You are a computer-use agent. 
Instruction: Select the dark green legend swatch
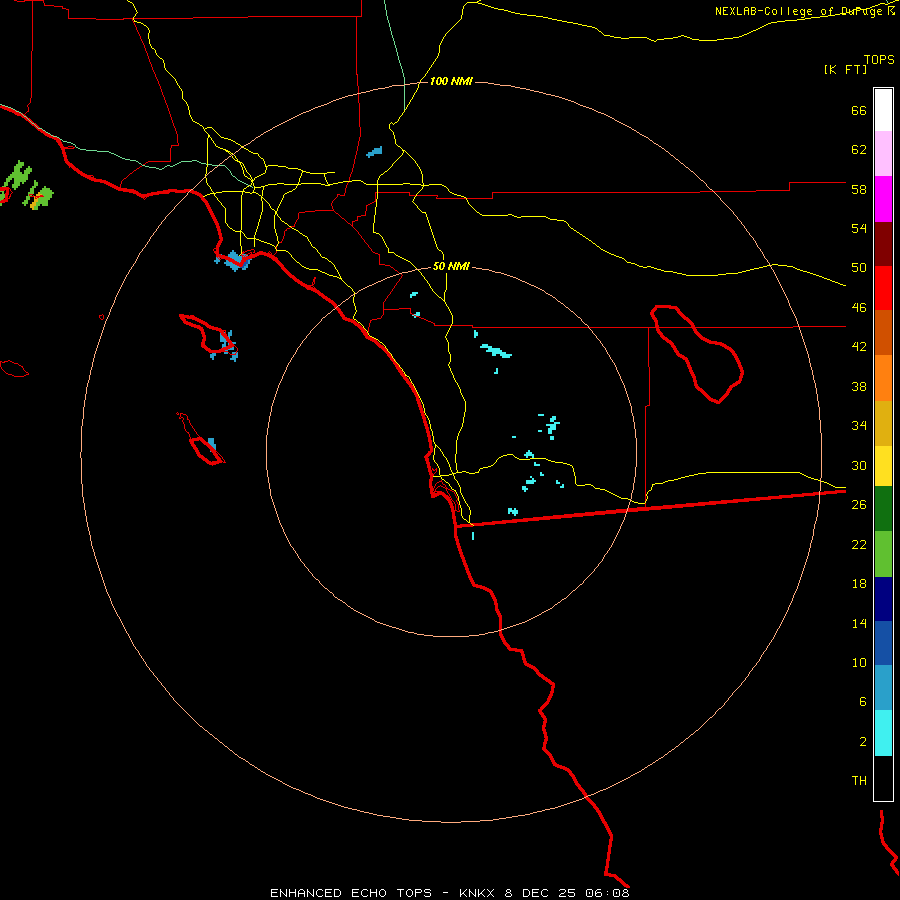[x=883, y=509]
